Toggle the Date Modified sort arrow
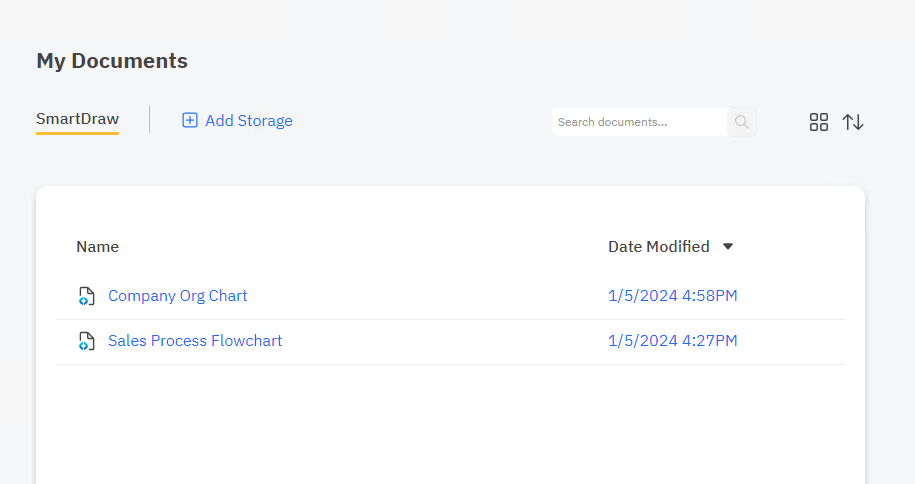This screenshot has height=484, width=915. (x=728, y=247)
